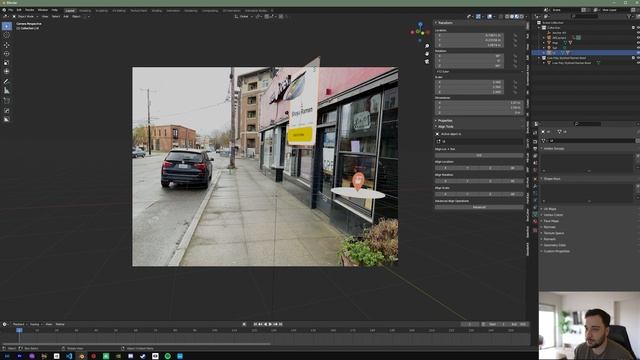Open the Global transform orientation dropdown

244,17
